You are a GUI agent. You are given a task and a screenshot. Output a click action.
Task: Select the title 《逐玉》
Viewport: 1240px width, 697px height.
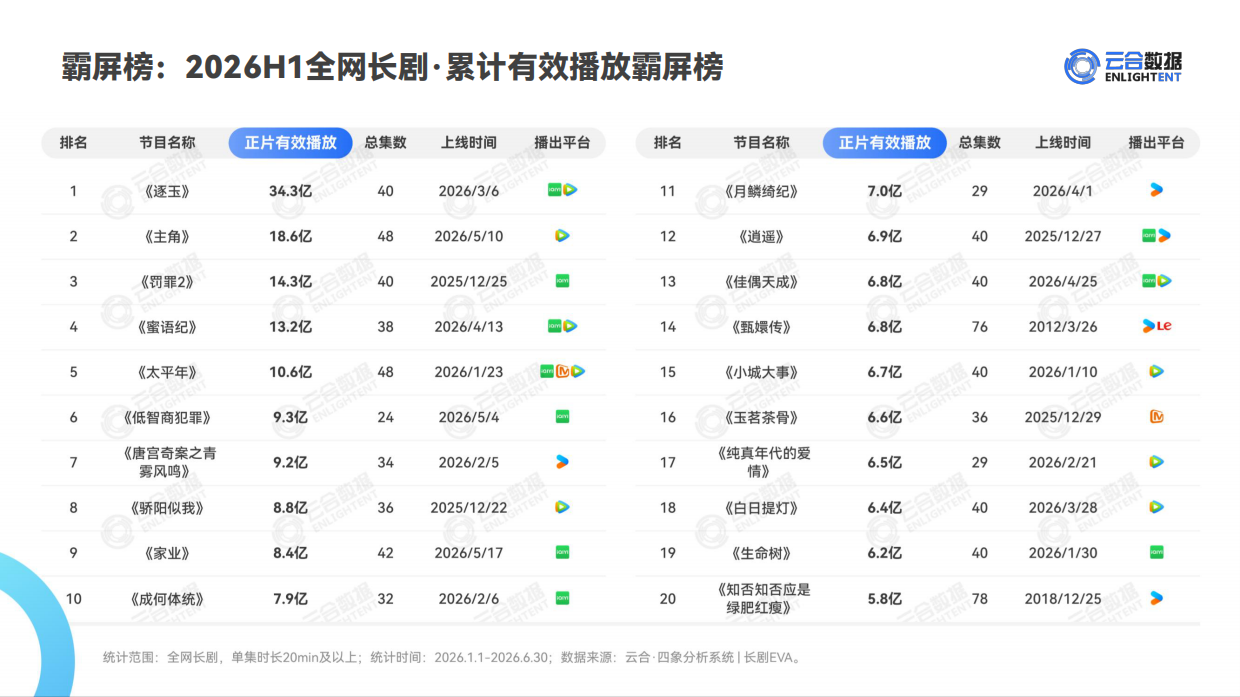point(167,191)
